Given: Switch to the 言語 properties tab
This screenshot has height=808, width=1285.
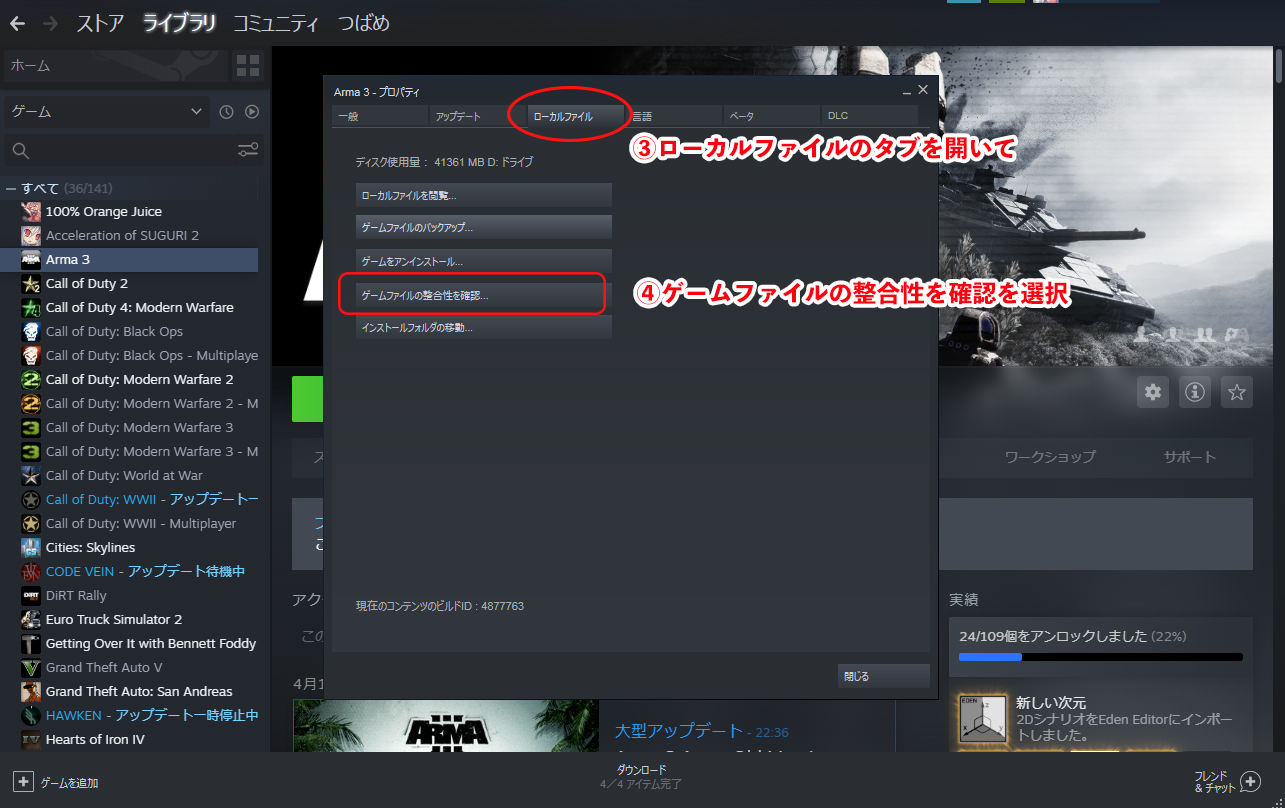Looking at the screenshot, I should (674, 116).
